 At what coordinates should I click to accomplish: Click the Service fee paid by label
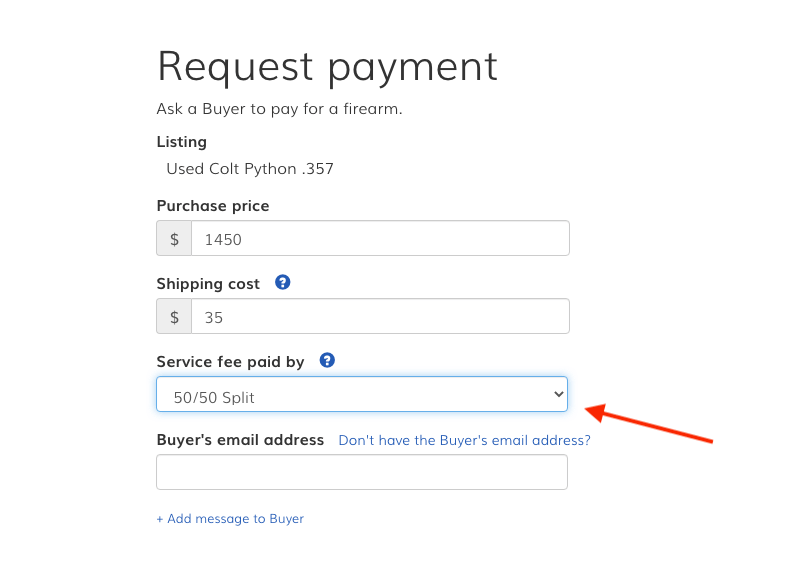230,362
